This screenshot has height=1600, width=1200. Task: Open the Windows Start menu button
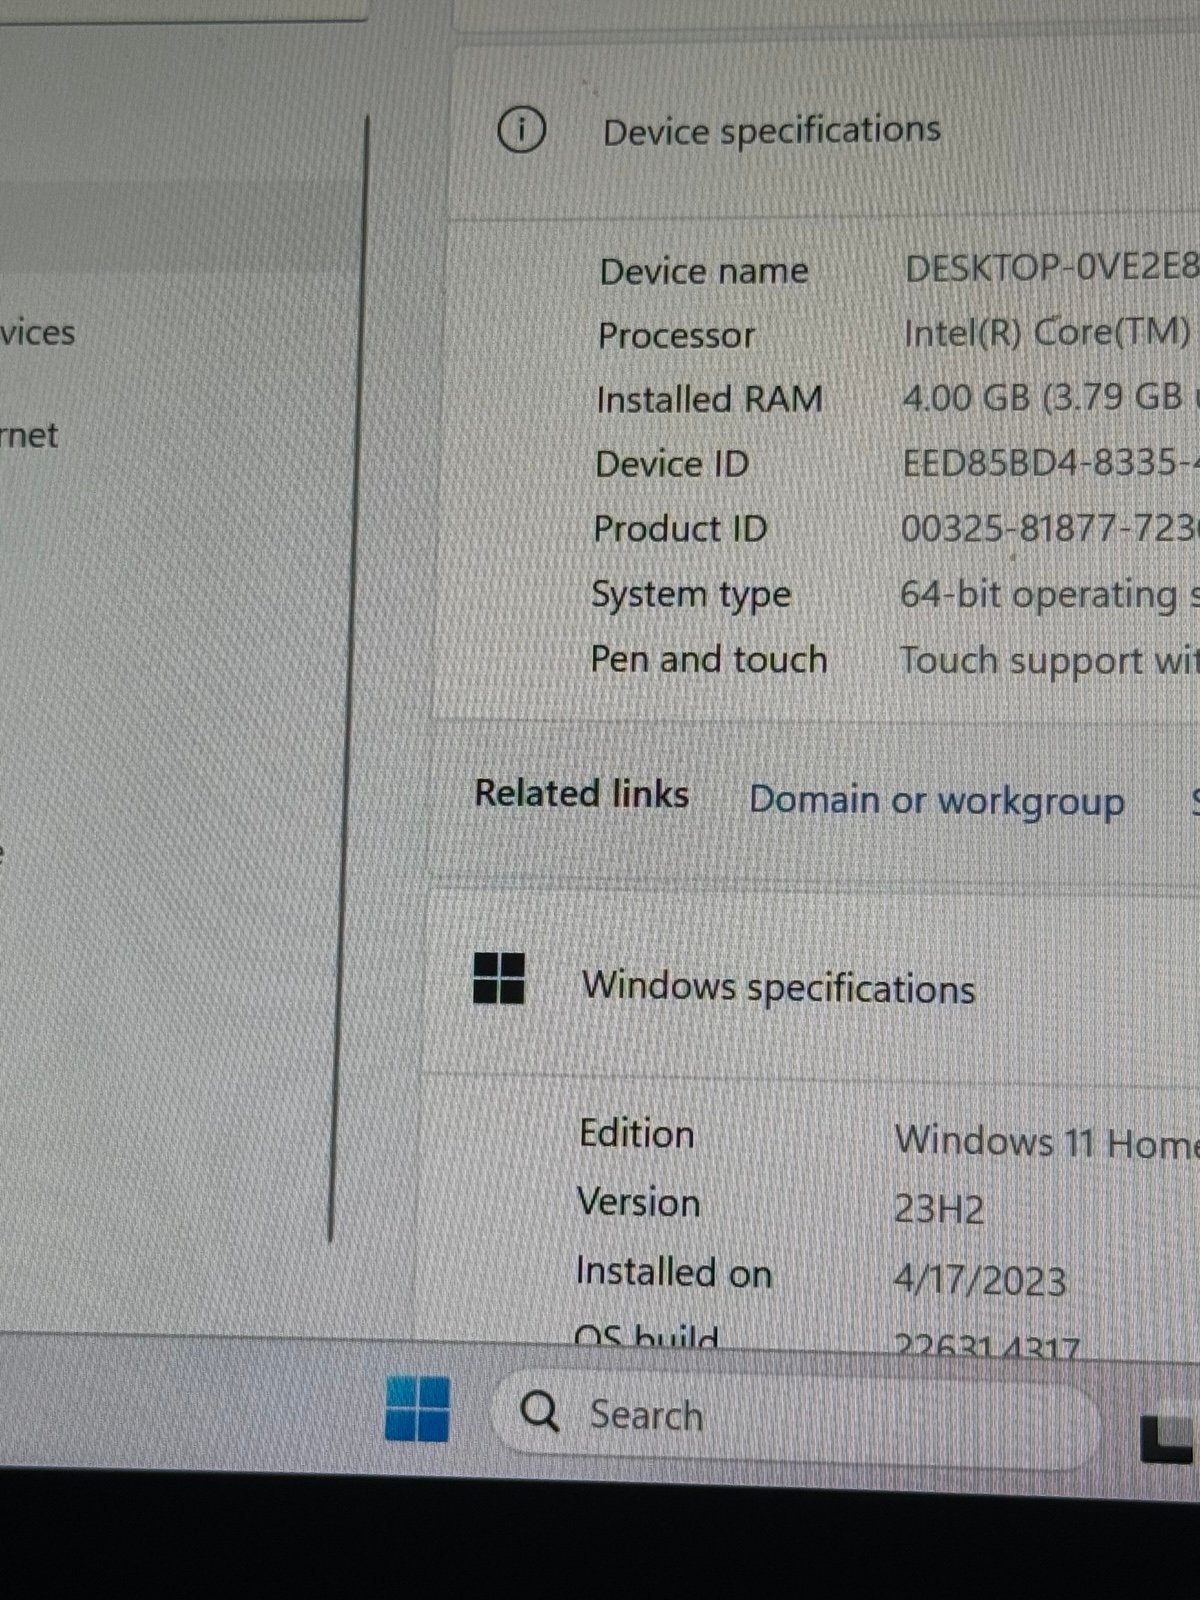[417, 1409]
